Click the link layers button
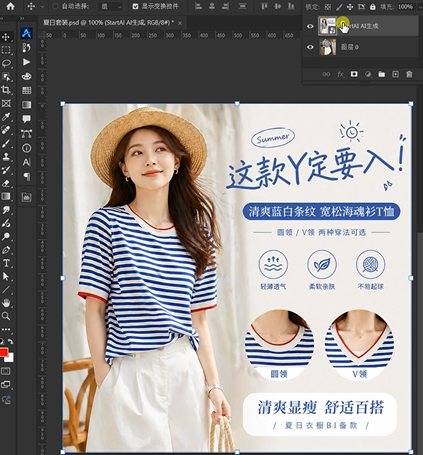This screenshot has width=423, height=455. coord(326,74)
